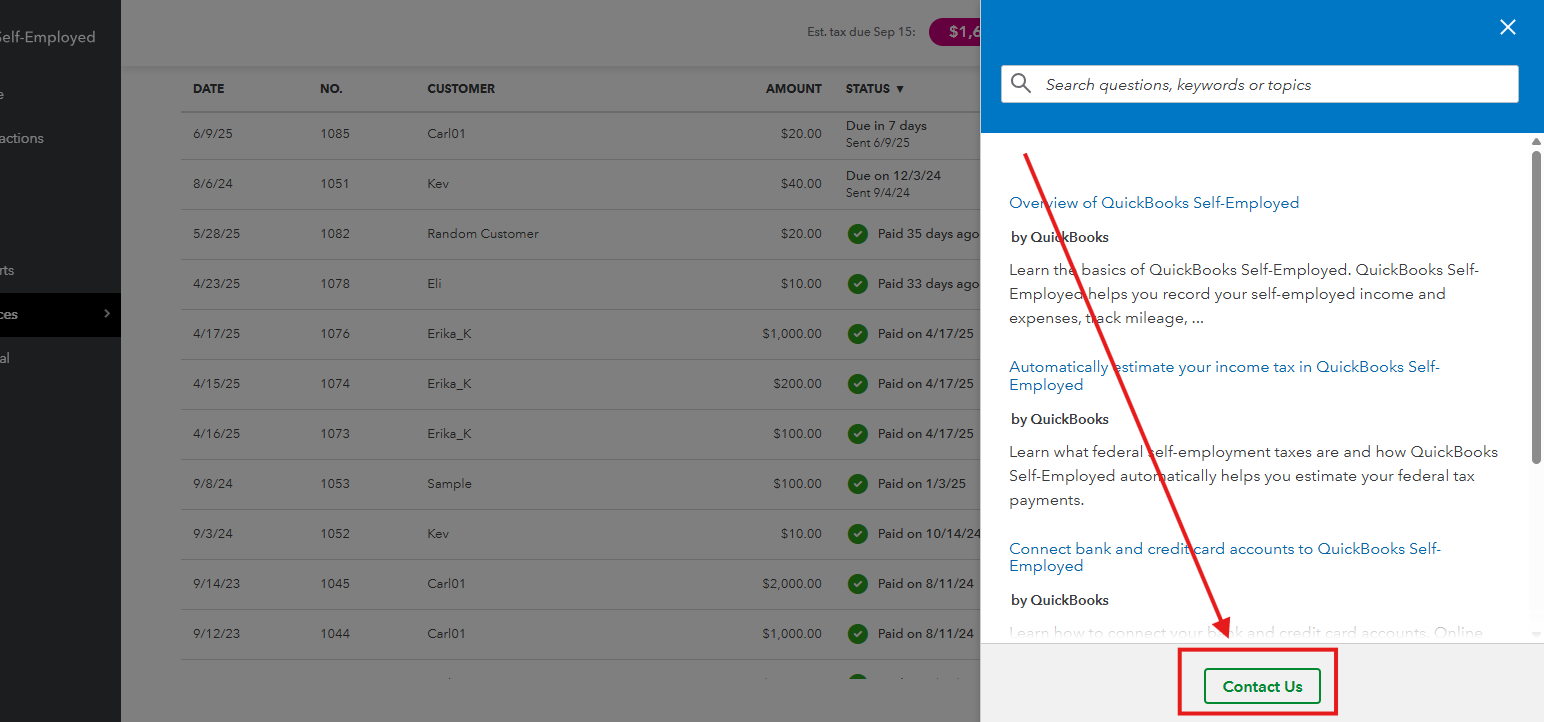This screenshot has height=722, width=1544.
Task: Open Automatically estimate your income tax article
Action: click(1224, 376)
